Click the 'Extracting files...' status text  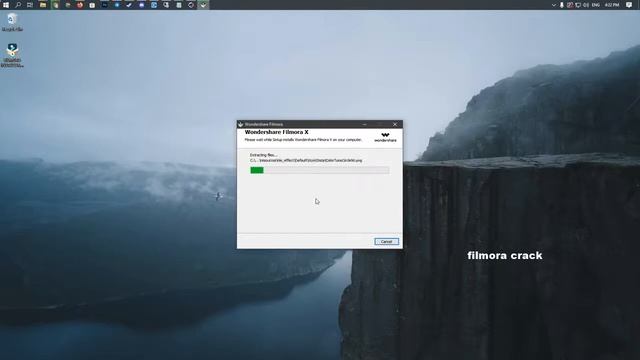263,155
